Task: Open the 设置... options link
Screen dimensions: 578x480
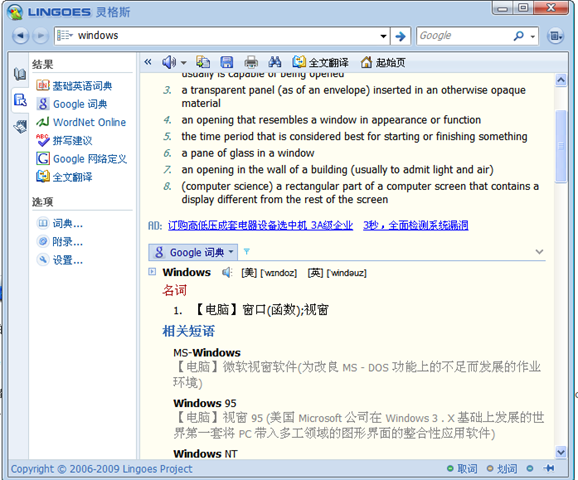Action: click(60, 260)
